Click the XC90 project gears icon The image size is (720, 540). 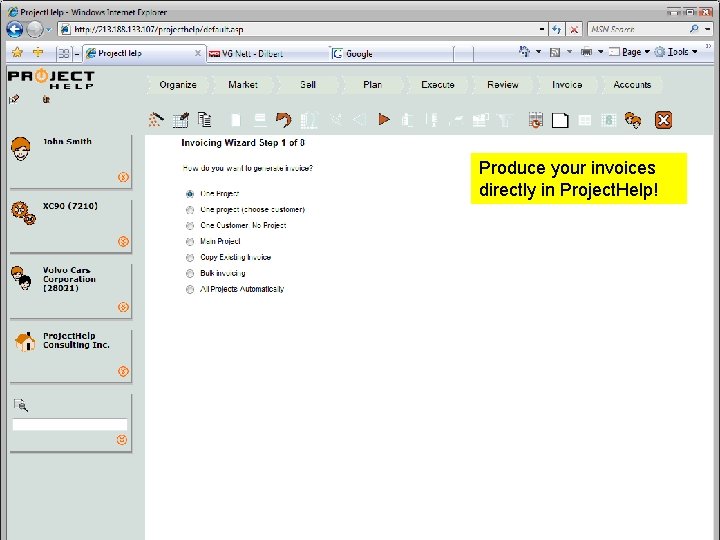pos(23,213)
